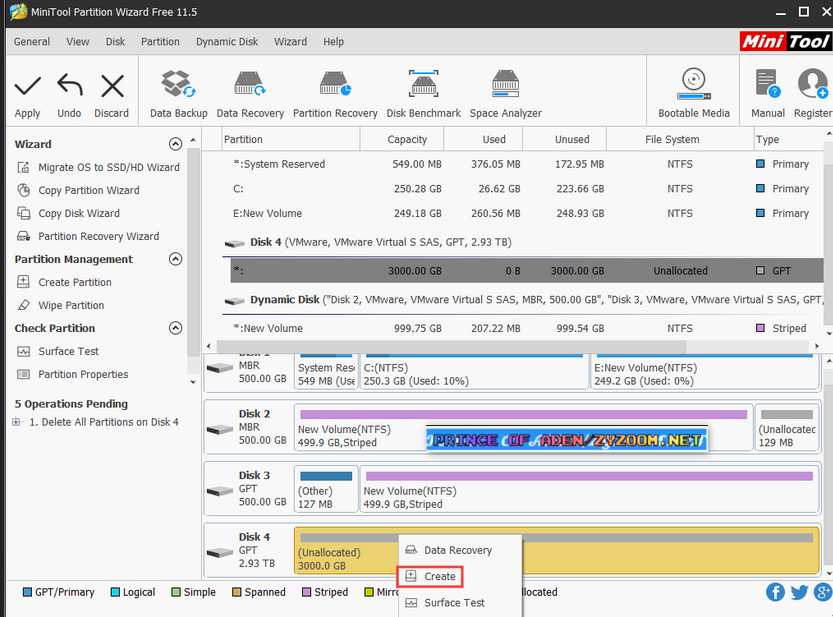Sort by the Capacity column header

click(402, 139)
